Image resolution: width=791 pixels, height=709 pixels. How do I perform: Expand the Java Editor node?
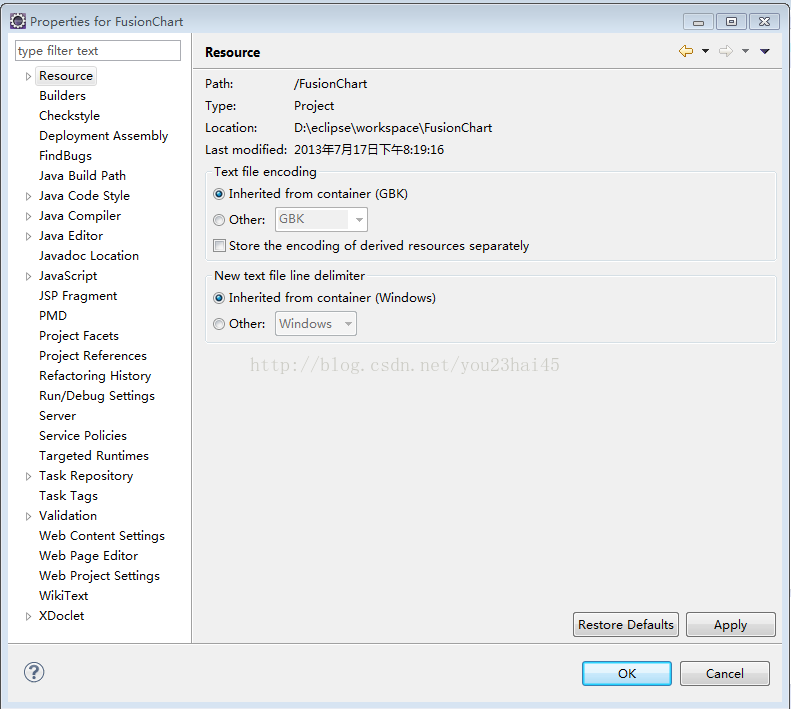[x=28, y=236]
